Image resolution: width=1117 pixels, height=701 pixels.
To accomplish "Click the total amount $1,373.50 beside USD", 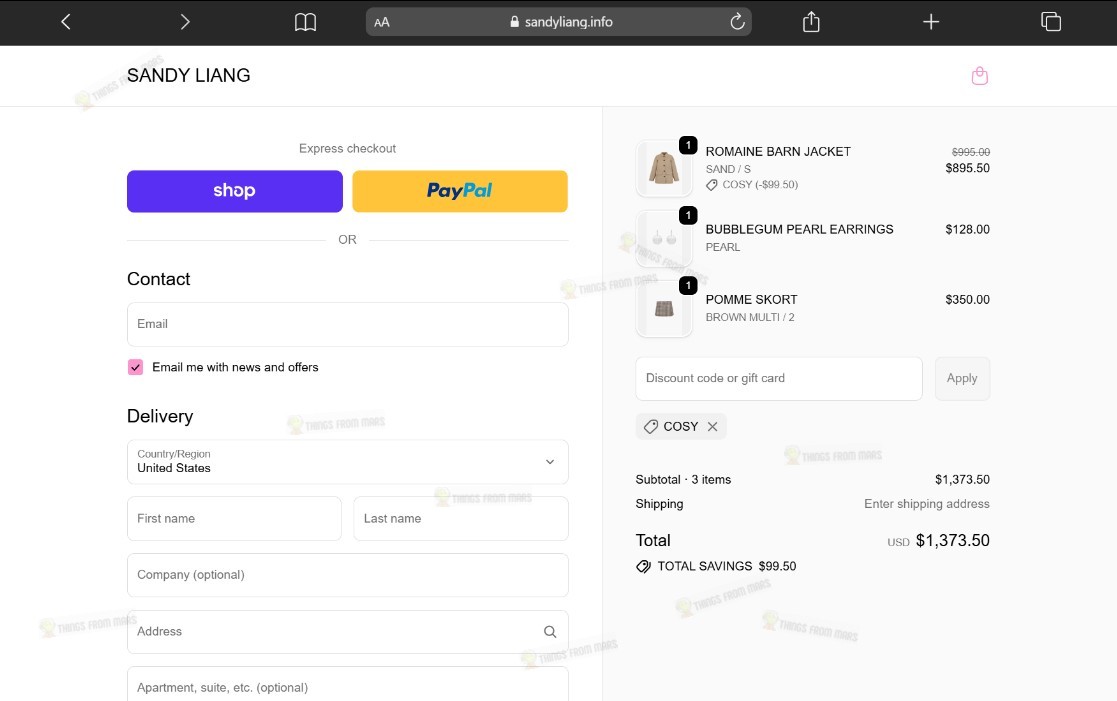I will point(952,541).
